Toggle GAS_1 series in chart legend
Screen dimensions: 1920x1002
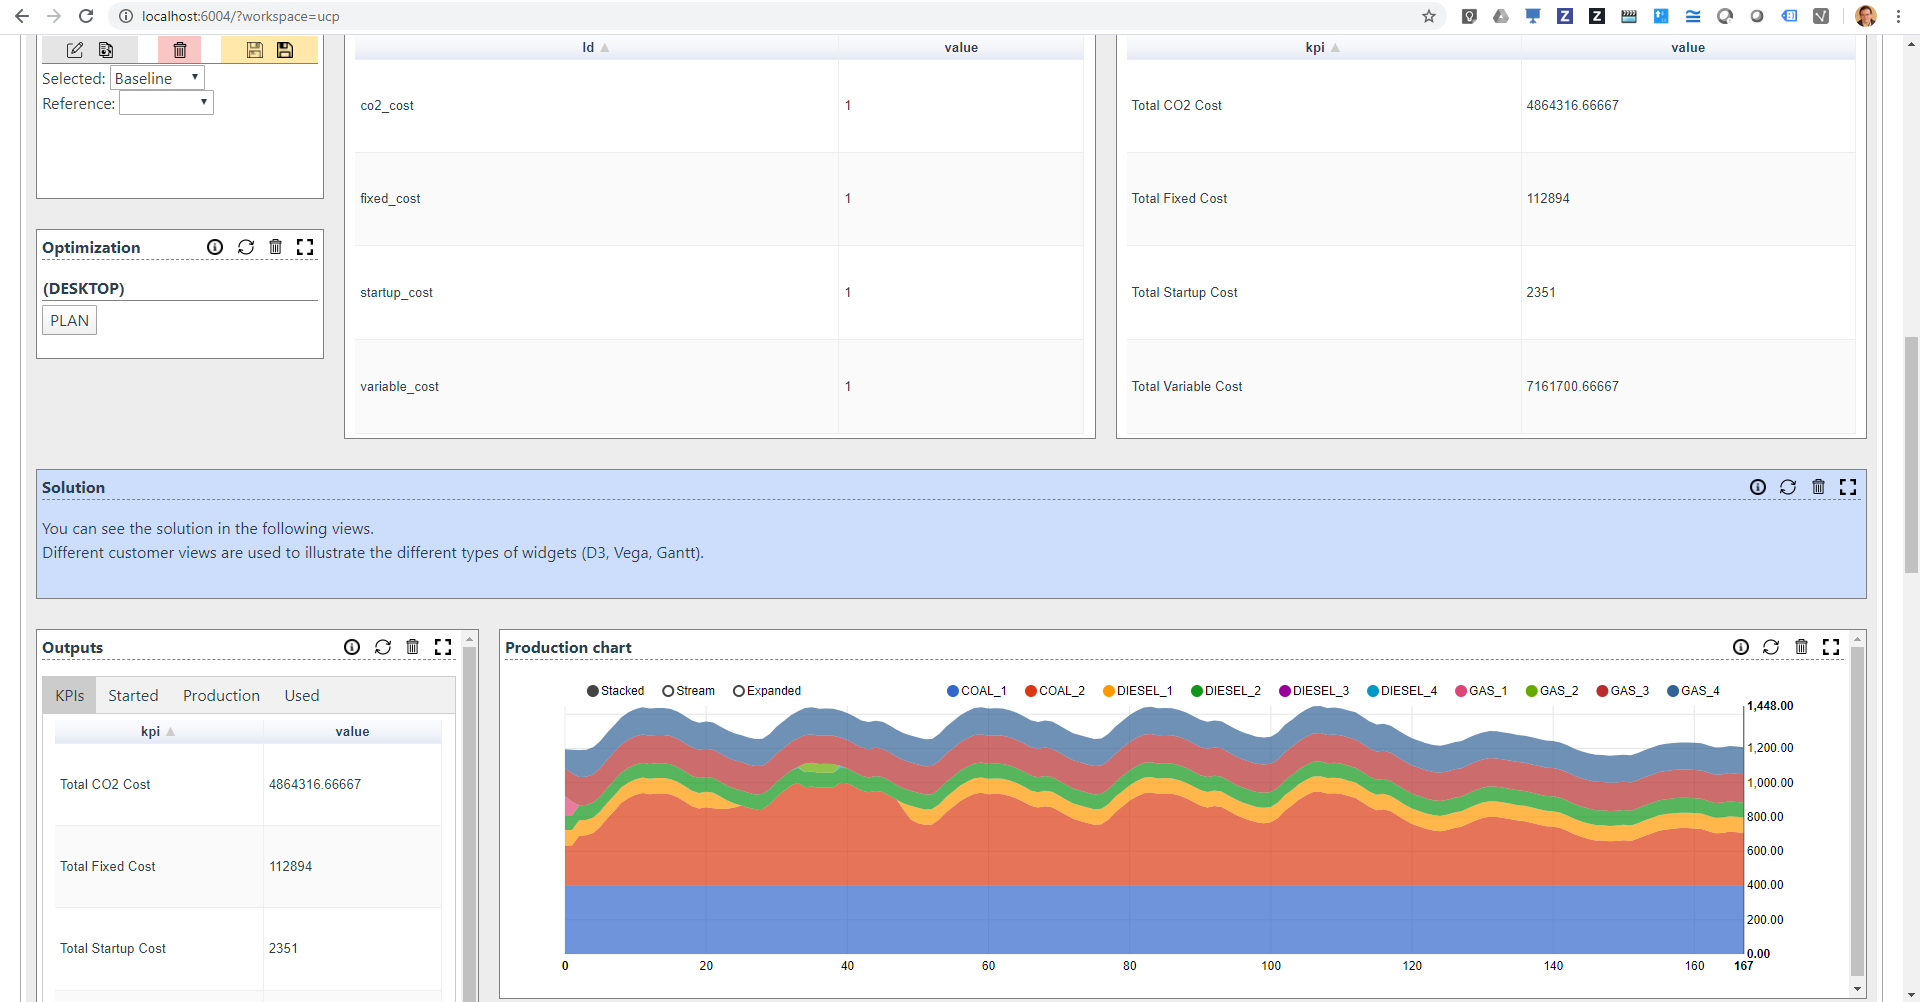click(1481, 691)
